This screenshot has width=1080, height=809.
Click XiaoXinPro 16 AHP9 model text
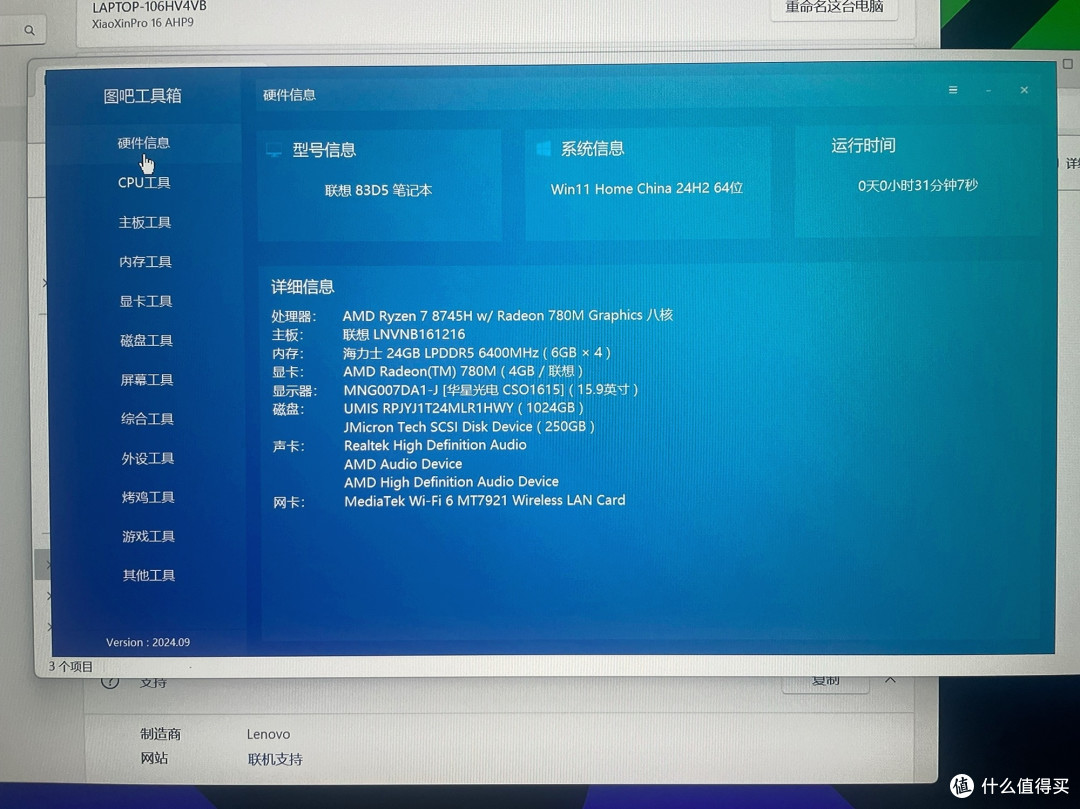click(143, 23)
